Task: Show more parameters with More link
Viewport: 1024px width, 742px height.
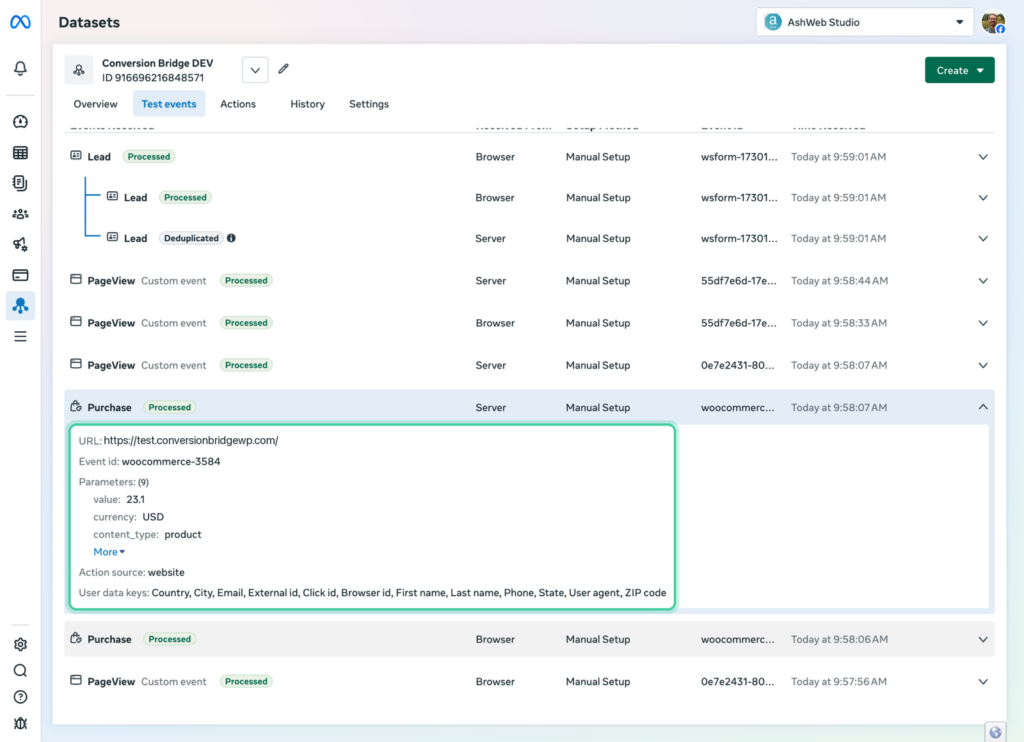Action: [108, 552]
